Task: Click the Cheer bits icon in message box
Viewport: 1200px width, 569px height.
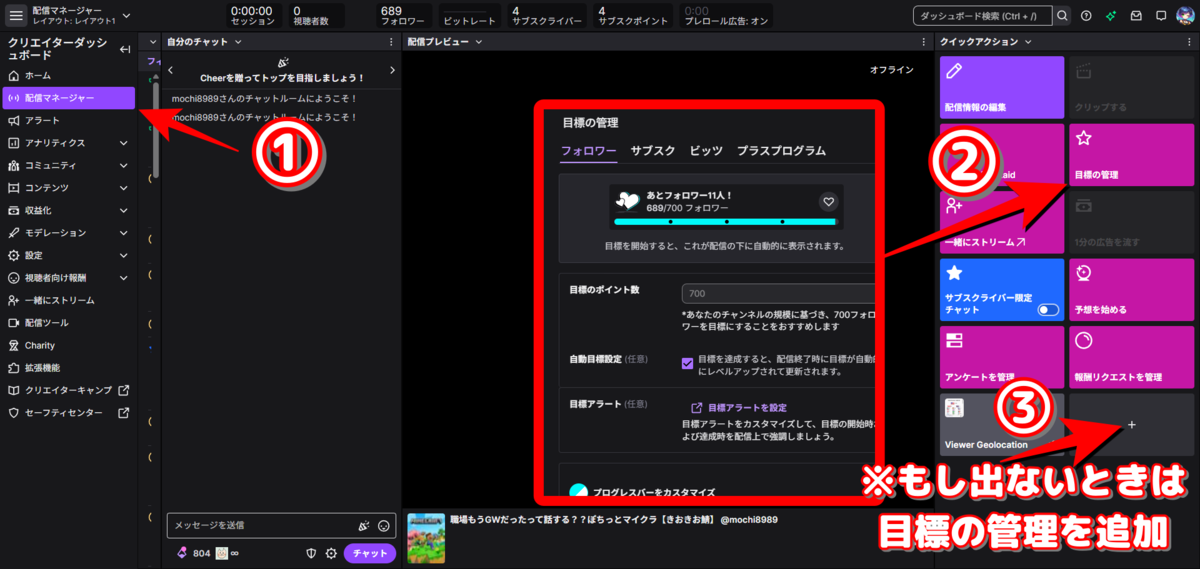Action: click(x=364, y=525)
